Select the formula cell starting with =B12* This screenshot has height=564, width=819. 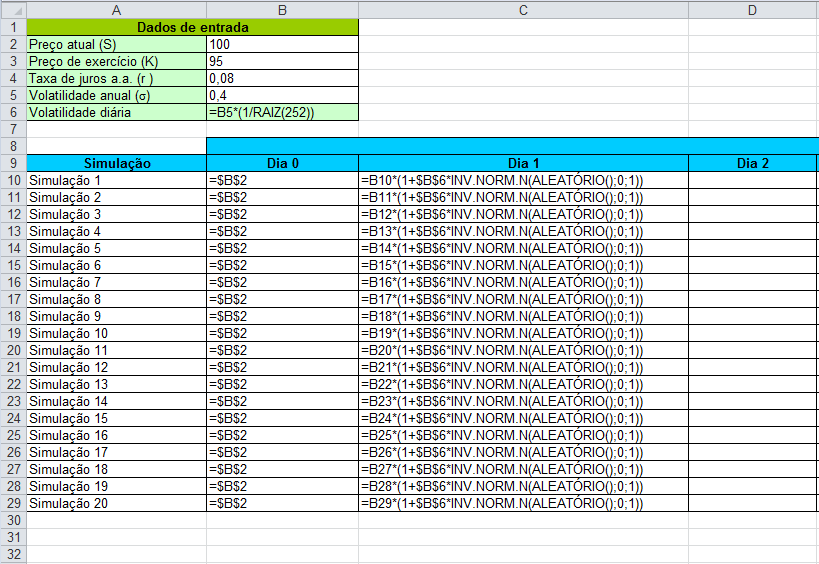pyautogui.click(x=523, y=214)
